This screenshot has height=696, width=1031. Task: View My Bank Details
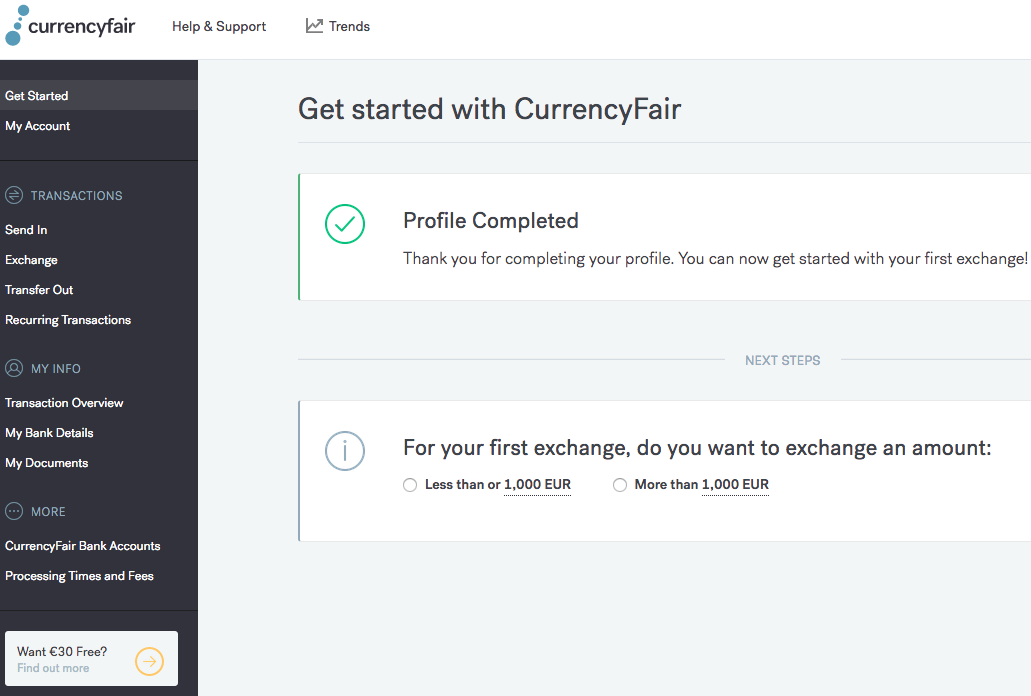[x=49, y=433]
